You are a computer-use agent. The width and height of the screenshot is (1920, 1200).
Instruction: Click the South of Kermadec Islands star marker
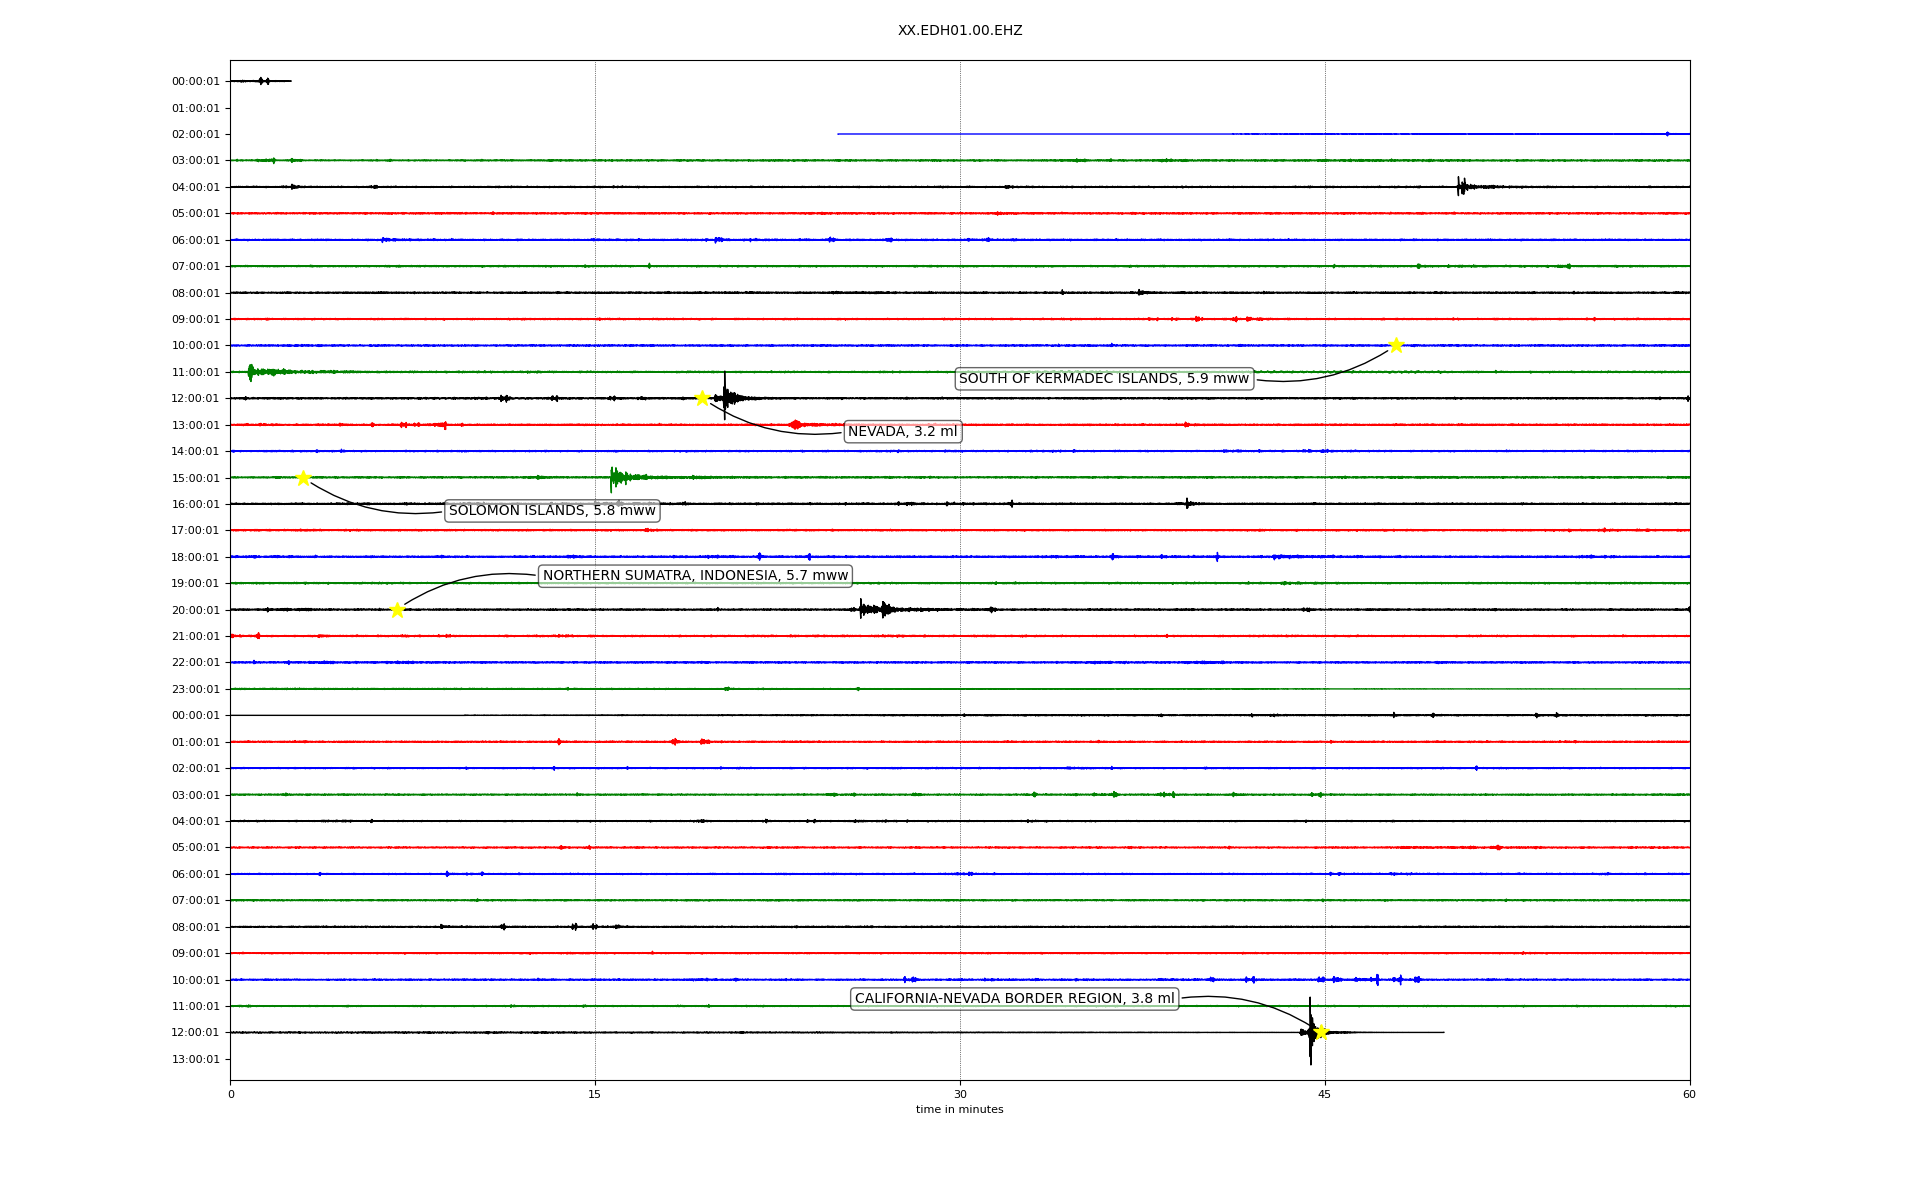[x=1396, y=345]
